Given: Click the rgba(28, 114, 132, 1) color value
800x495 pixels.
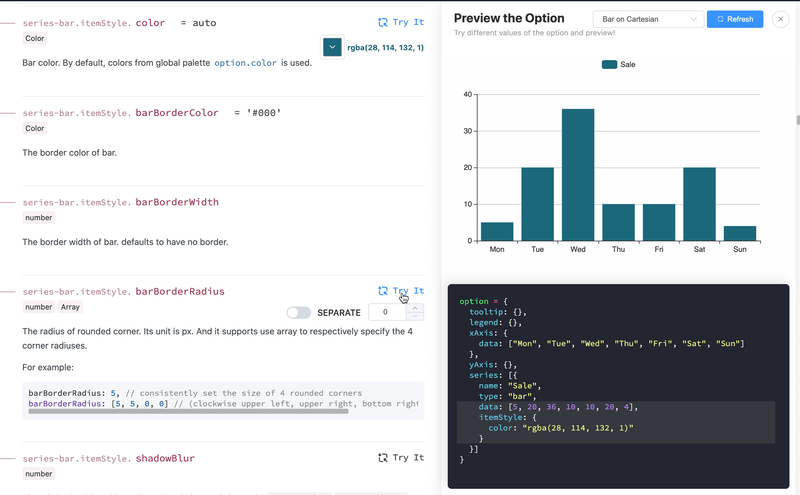Looking at the screenshot, I should [x=385, y=47].
